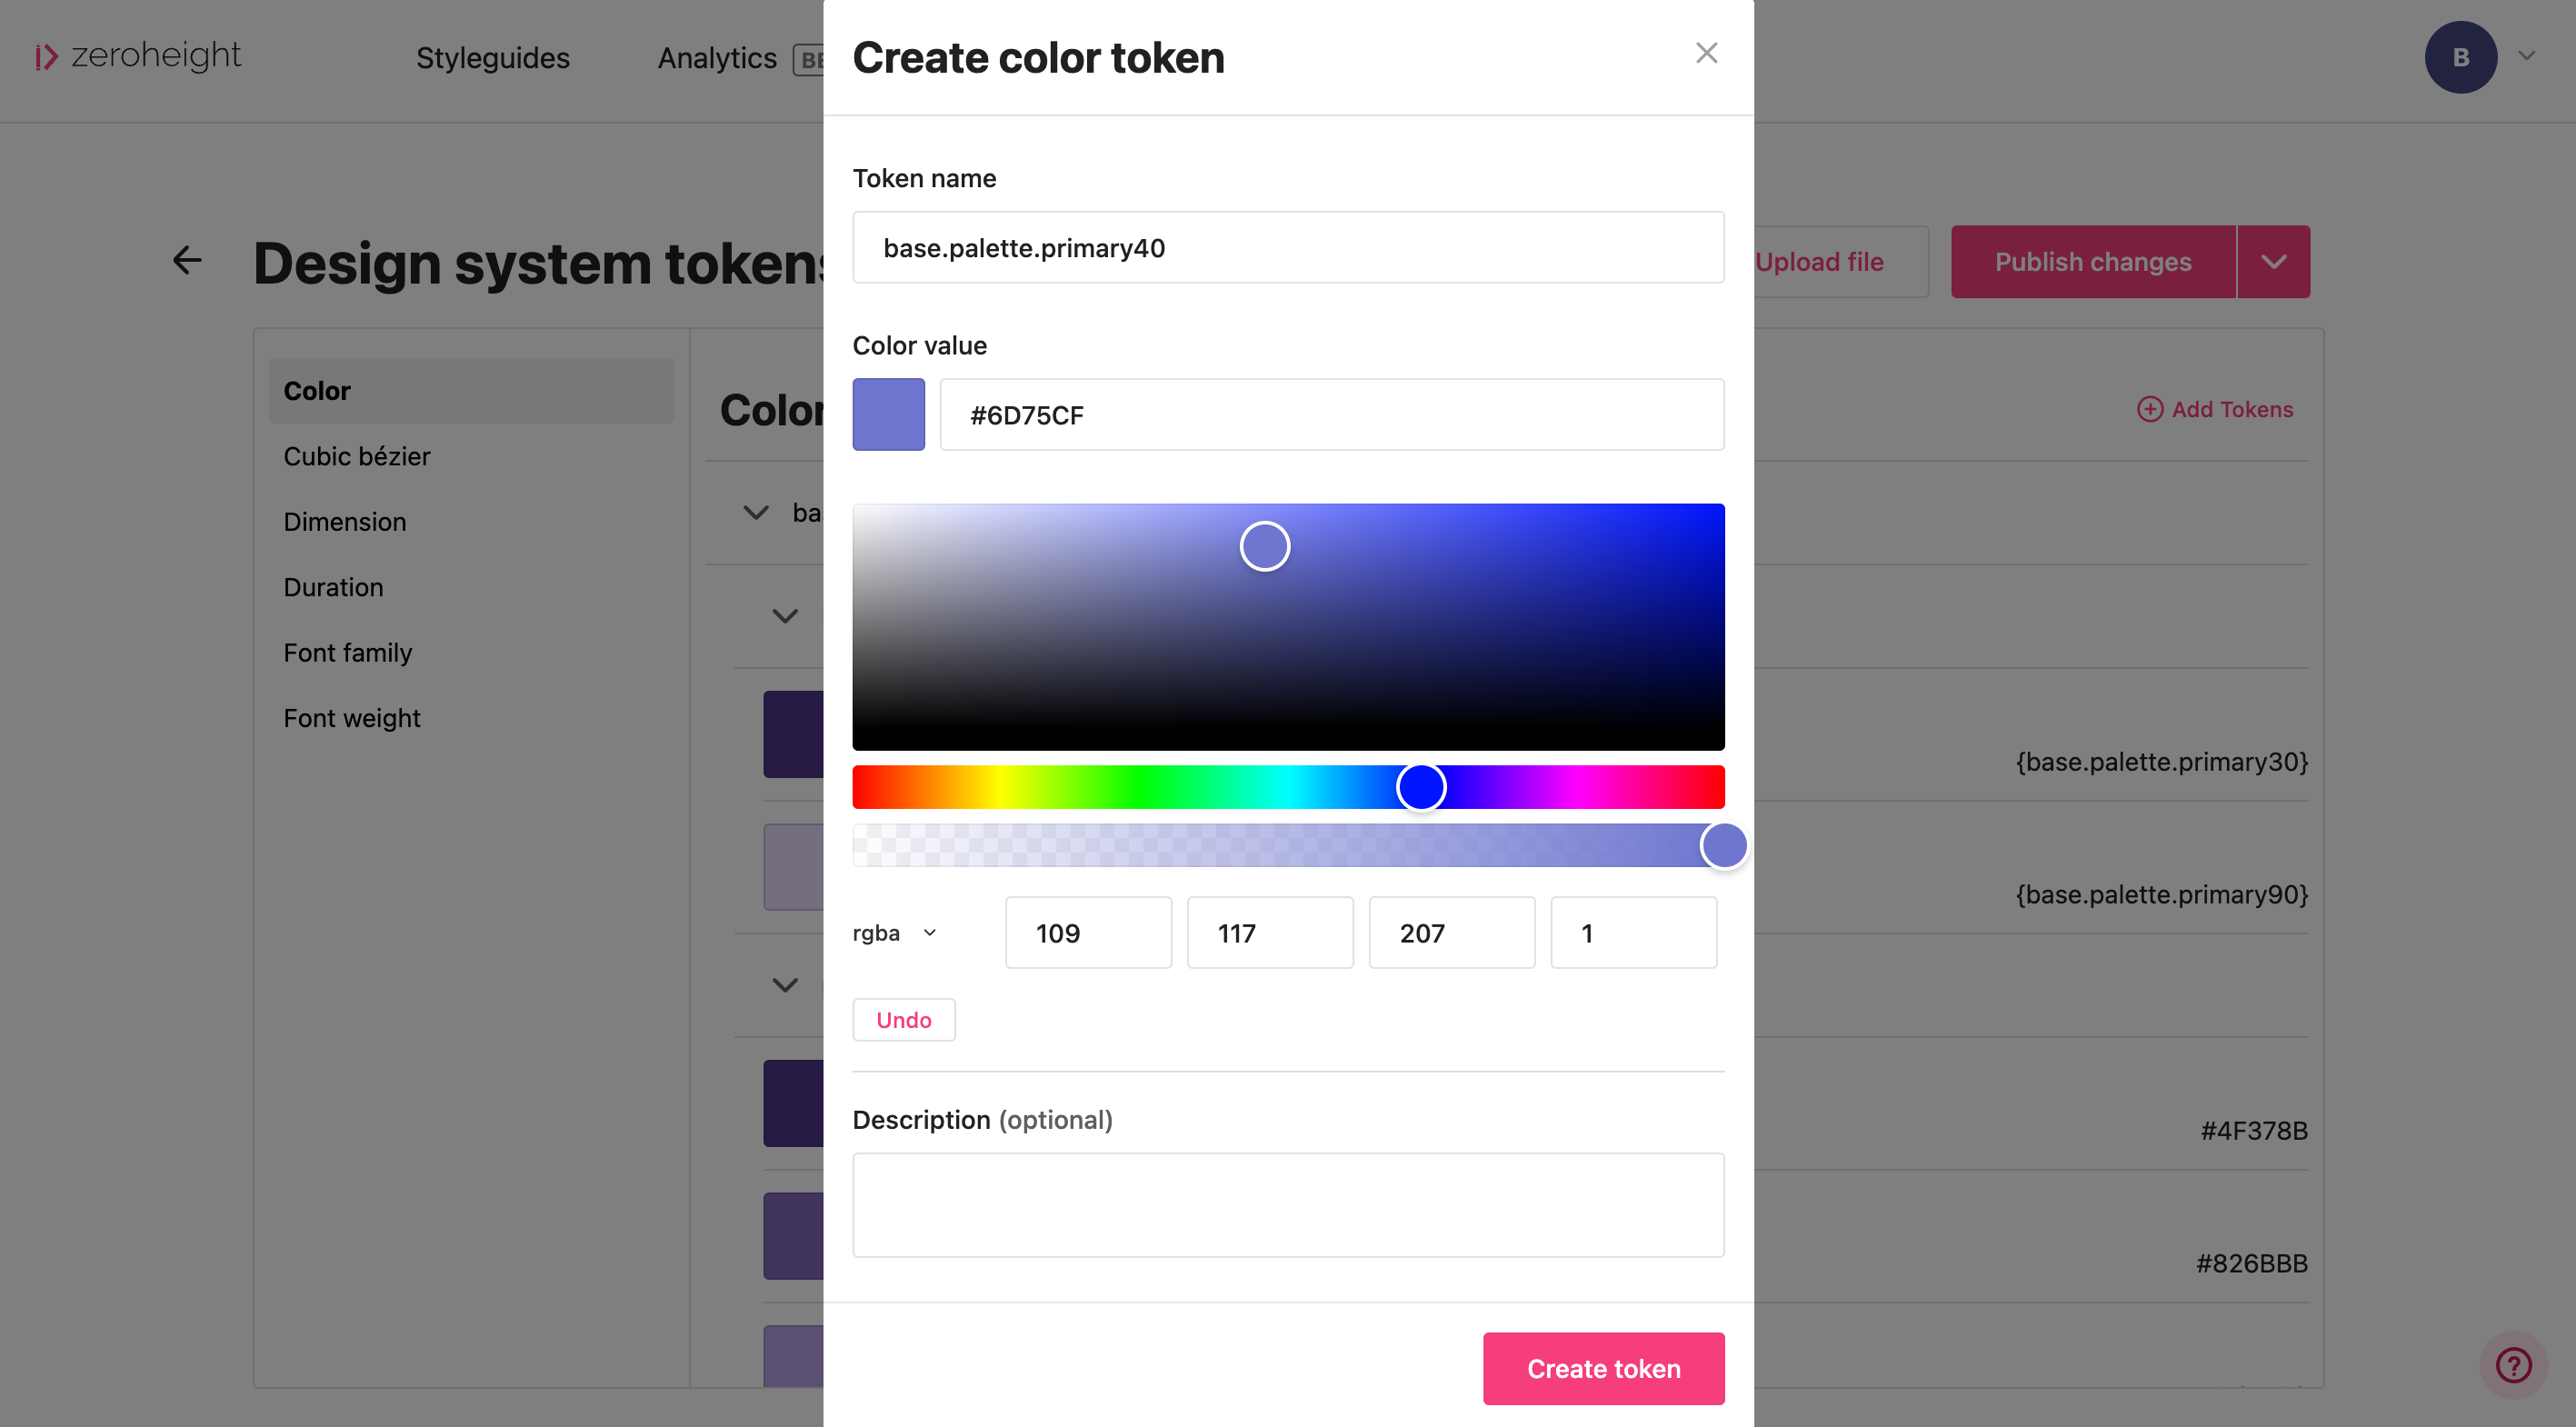This screenshot has width=2576, height=1427.
Task: Click the Publish changes button
Action: pyautogui.click(x=2093, y=262)
